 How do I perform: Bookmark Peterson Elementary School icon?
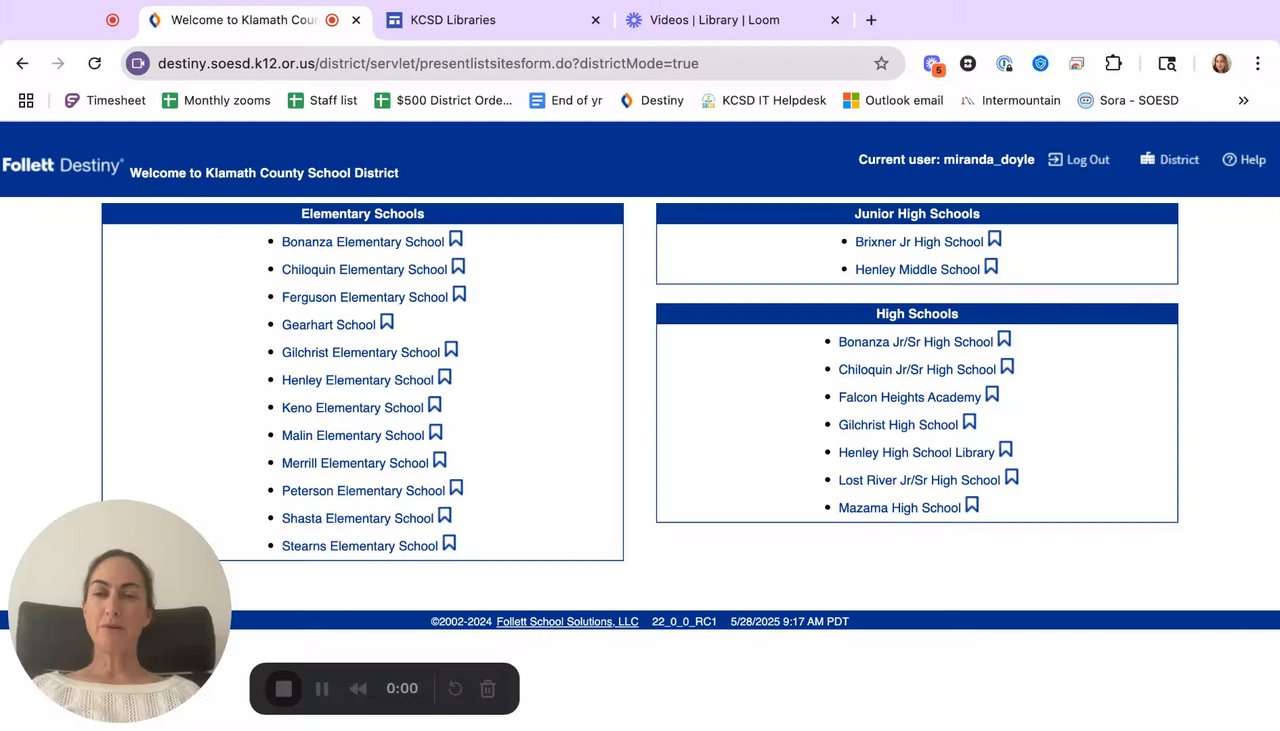click(456, 488)
